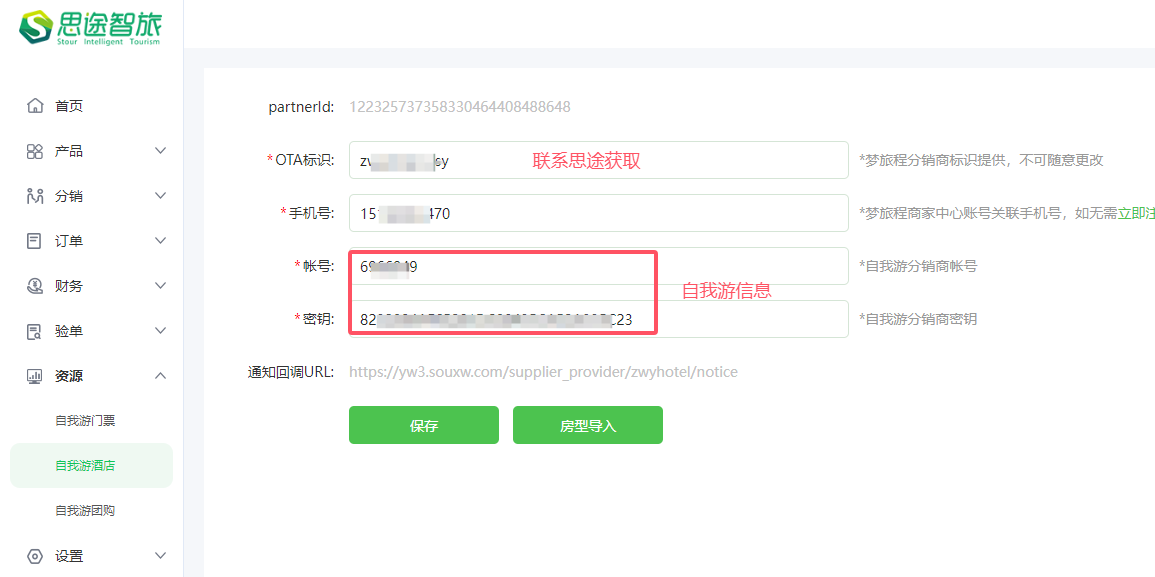This screenshot has height=577, width=1155.
Task: Click the 房型导入 button
Action: coord(587,425)
